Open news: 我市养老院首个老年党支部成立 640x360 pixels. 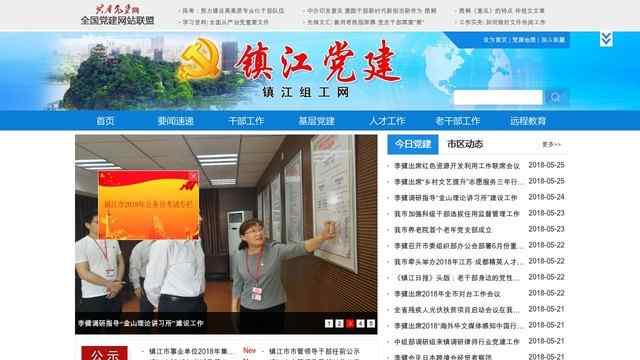[443, 230]
